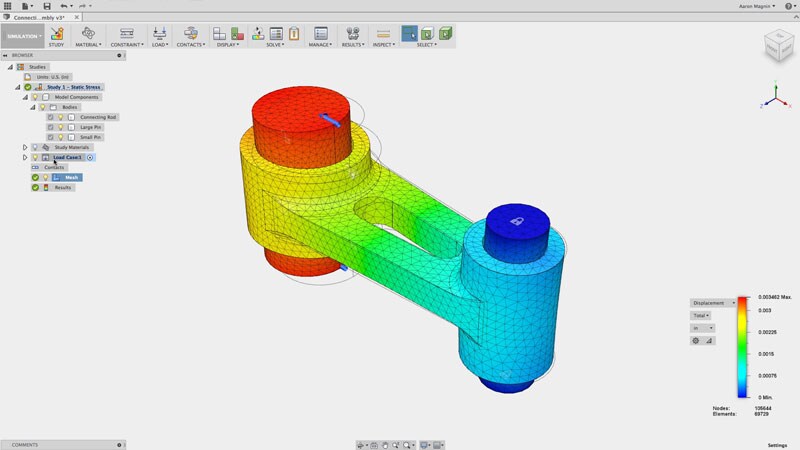
Task: Open the MATERIAL menu
Action: [x=88, y=45]
